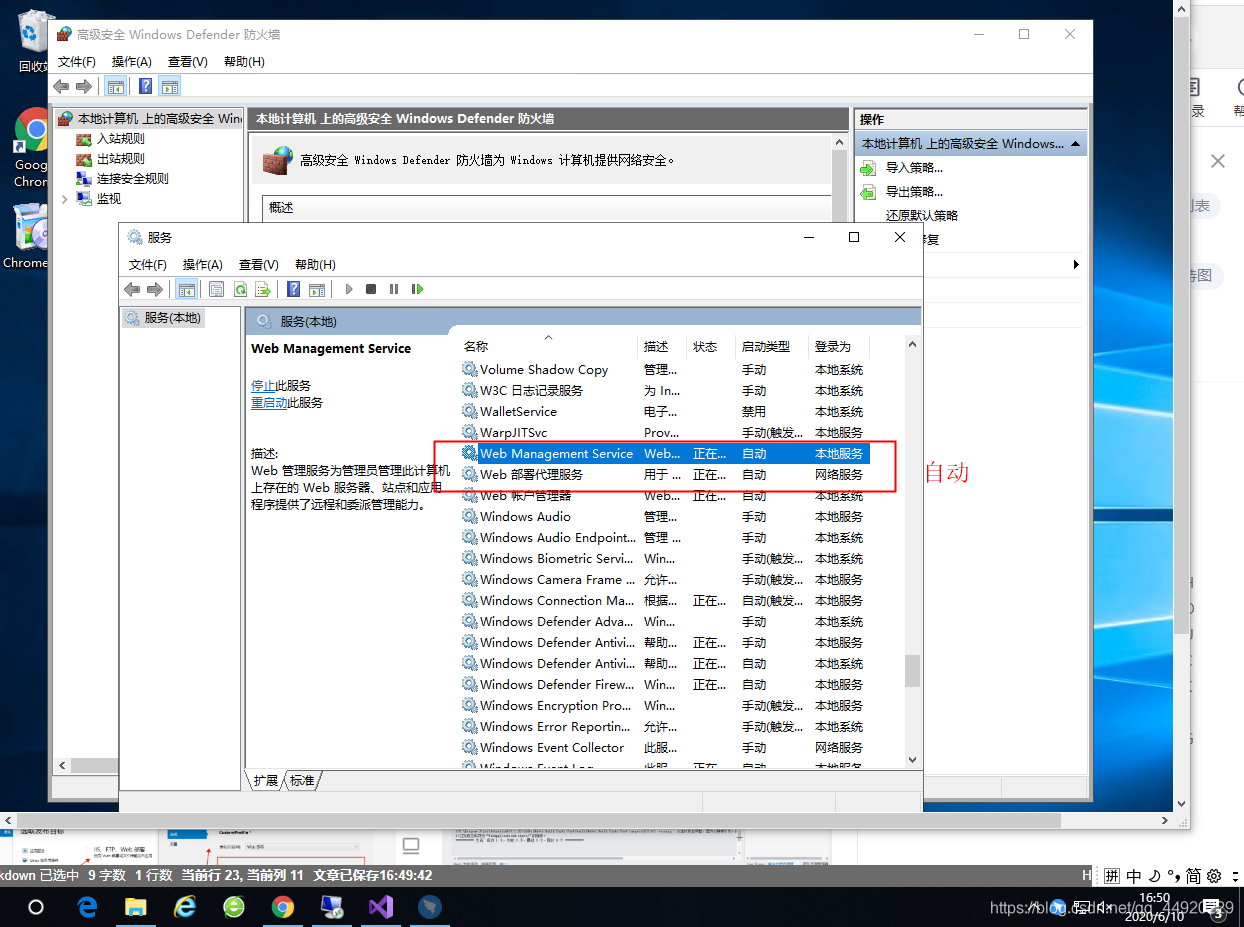
Task: Select 服务(本地) node in Services tree
Action: [x=163, y=317]
